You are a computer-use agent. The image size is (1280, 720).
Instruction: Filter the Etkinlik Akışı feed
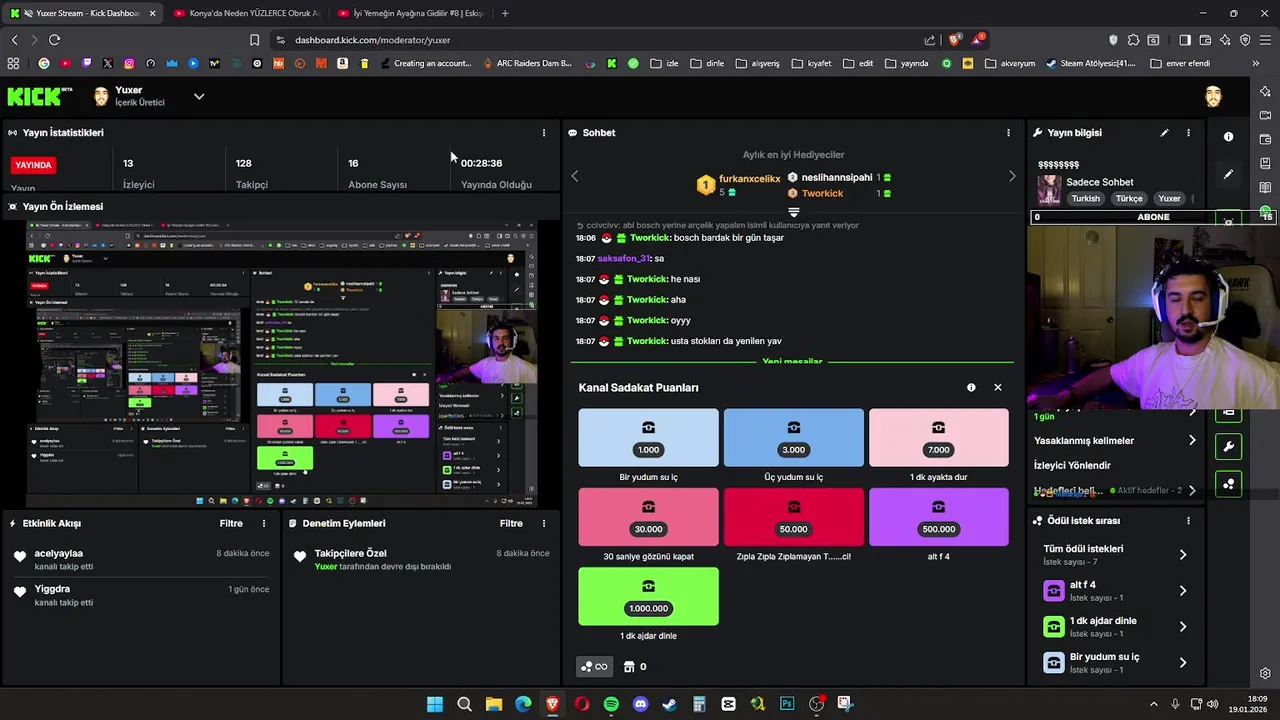point(231,523)
